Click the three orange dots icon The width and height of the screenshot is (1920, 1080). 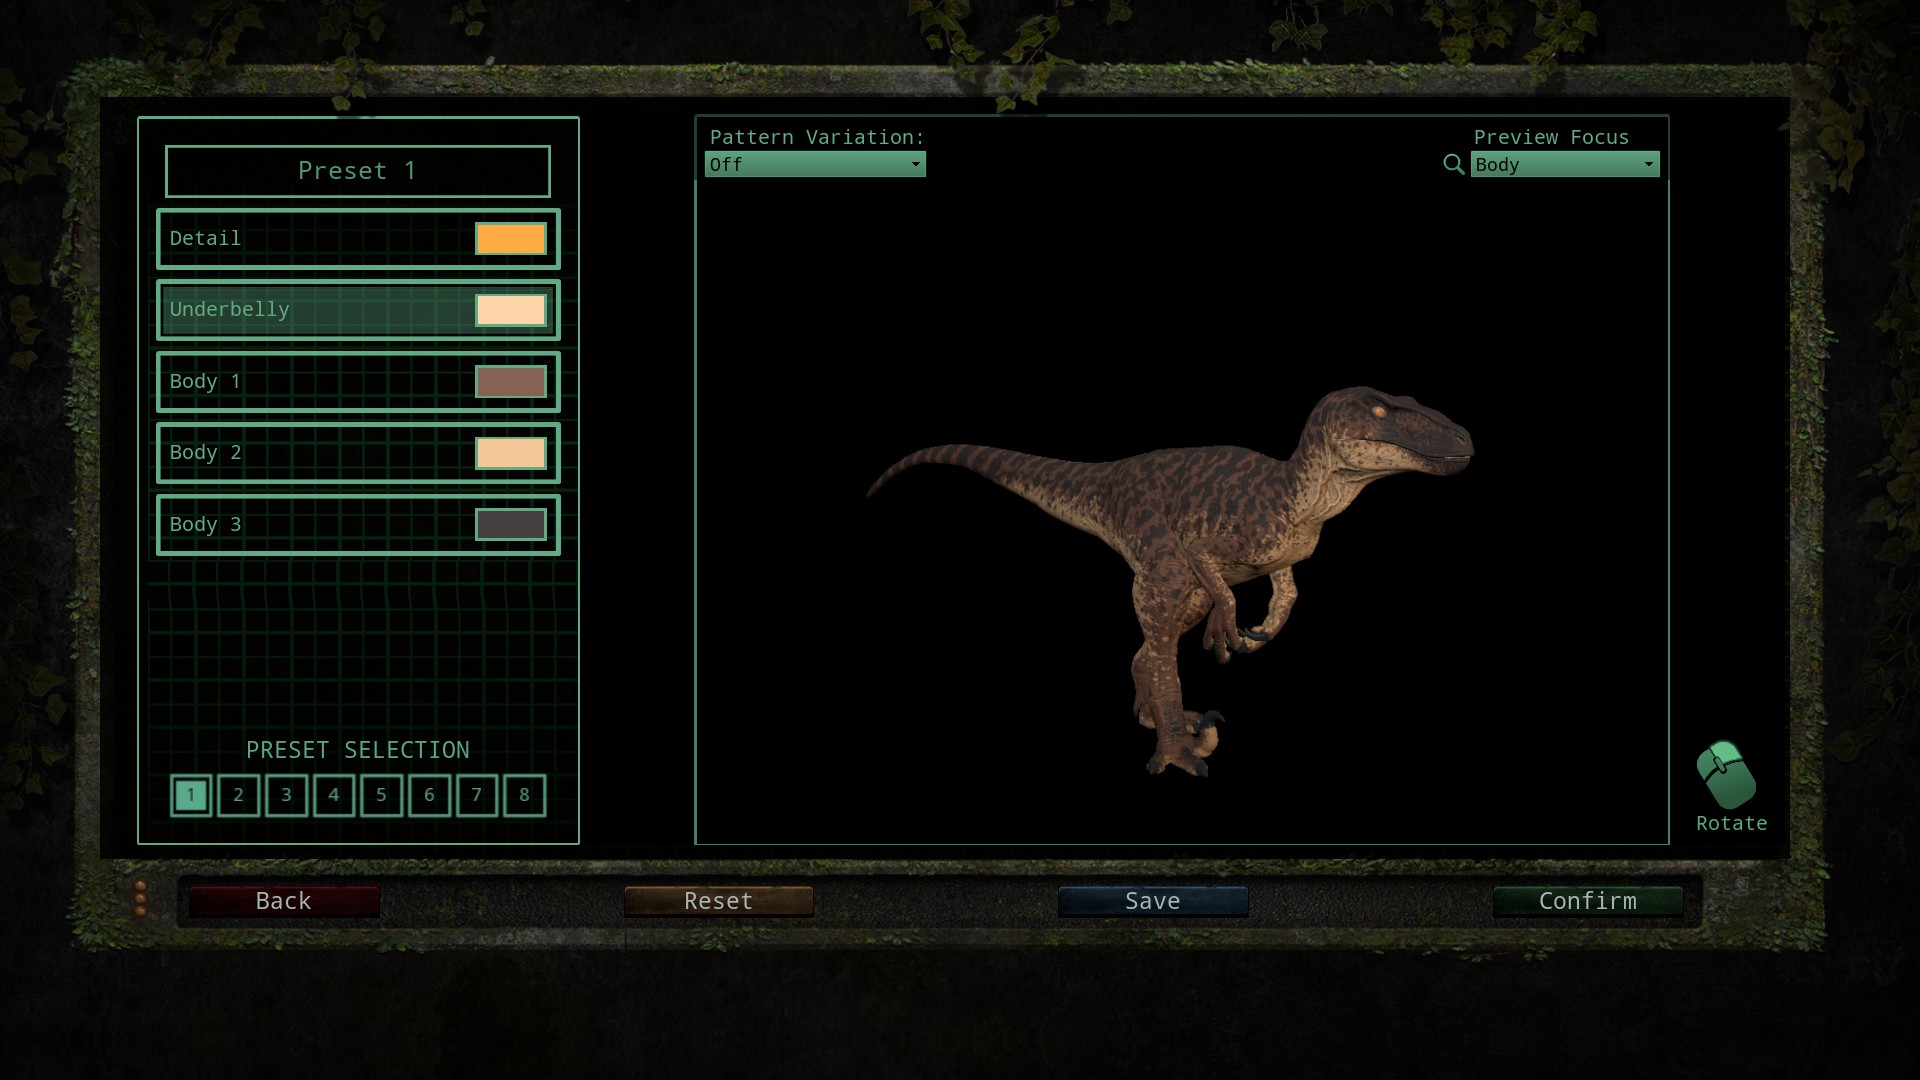pos(140,899)
